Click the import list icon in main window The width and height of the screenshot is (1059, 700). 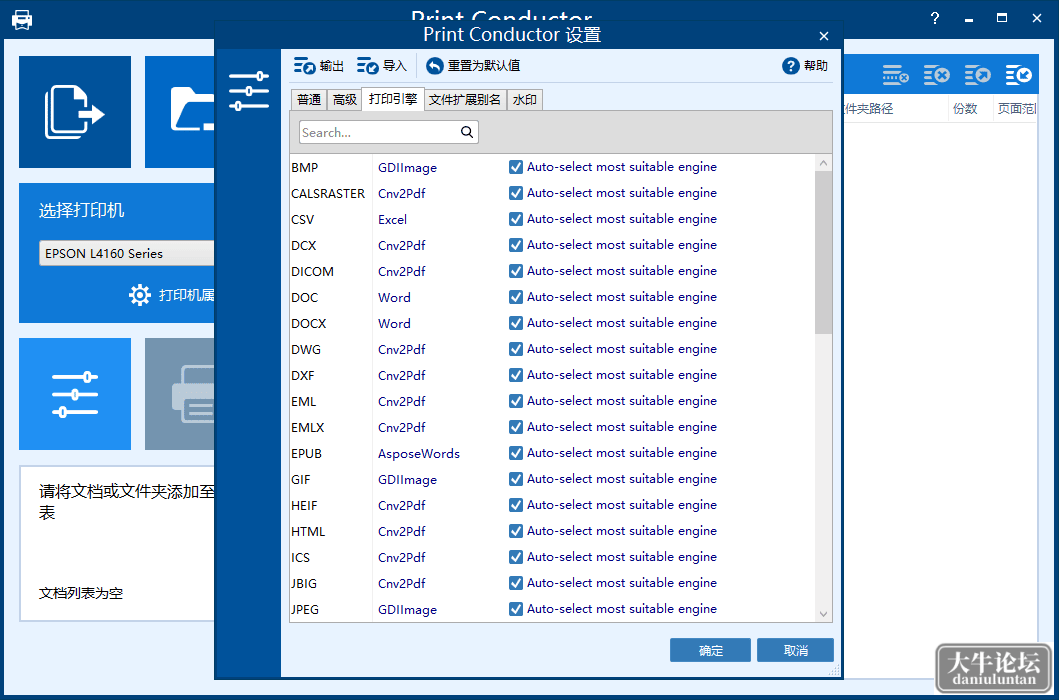click(x=1018, y=75)
